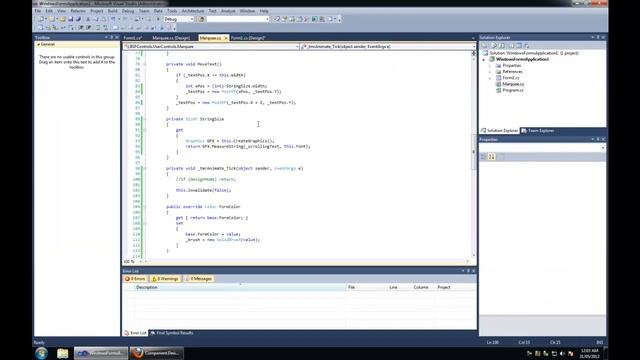Switch to Find Symbol Results tab
This screenshot has width=640, height=360.
172,333
